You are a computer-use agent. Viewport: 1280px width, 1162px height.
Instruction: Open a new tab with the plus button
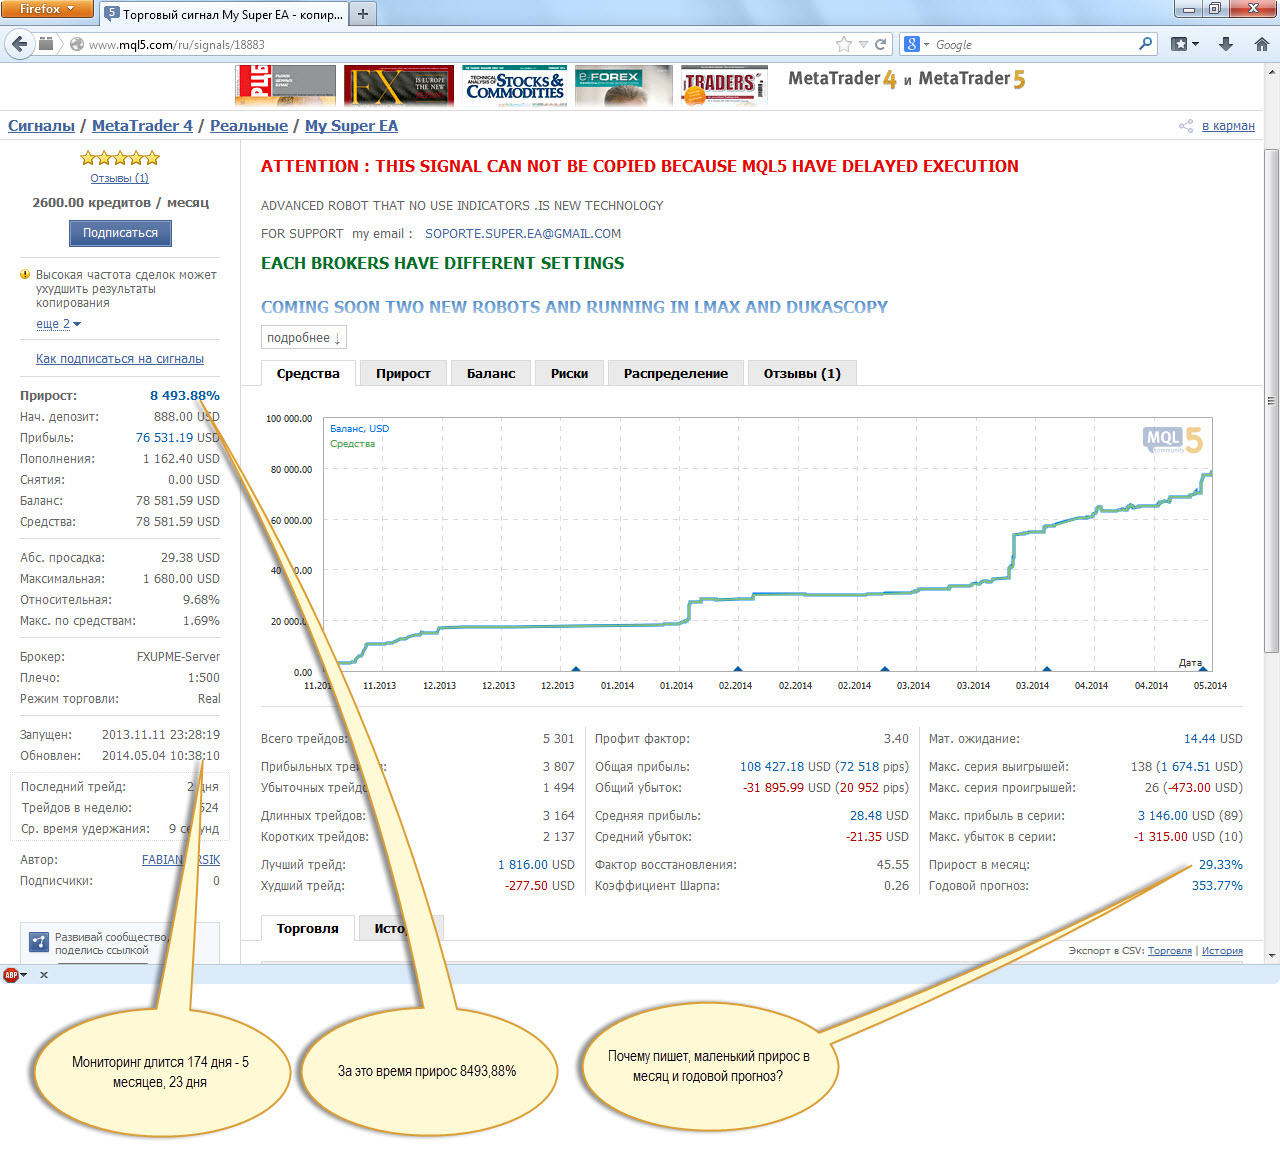[x=363, y=14]
